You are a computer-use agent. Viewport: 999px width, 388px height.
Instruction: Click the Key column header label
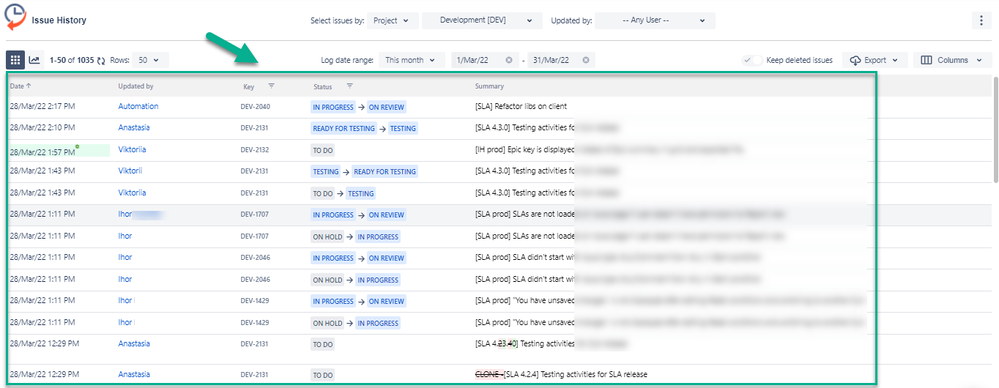248,86
